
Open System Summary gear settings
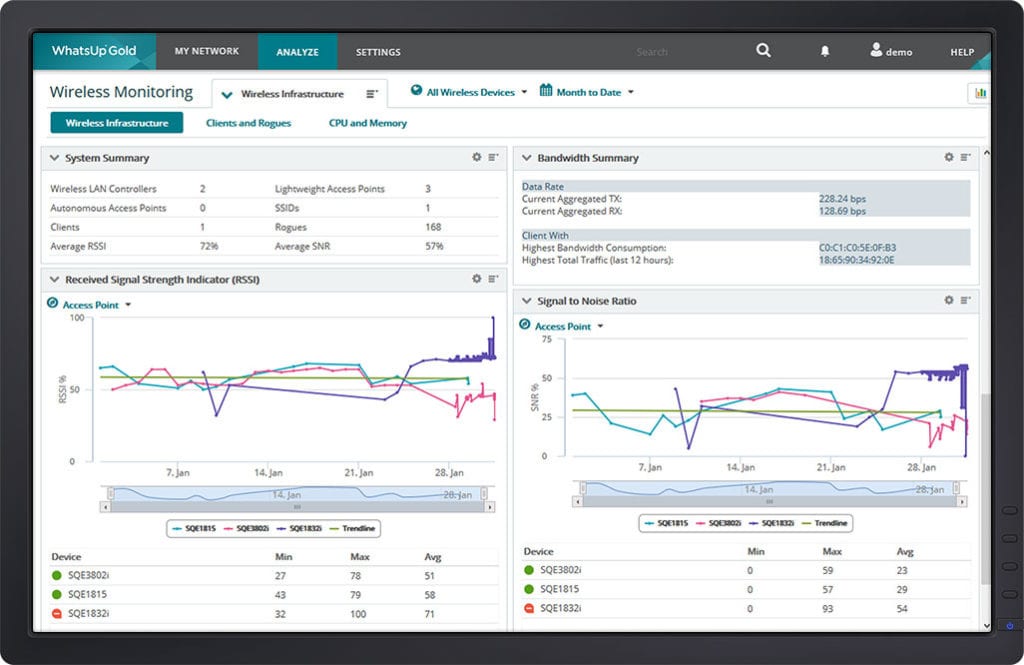[477, 157]
